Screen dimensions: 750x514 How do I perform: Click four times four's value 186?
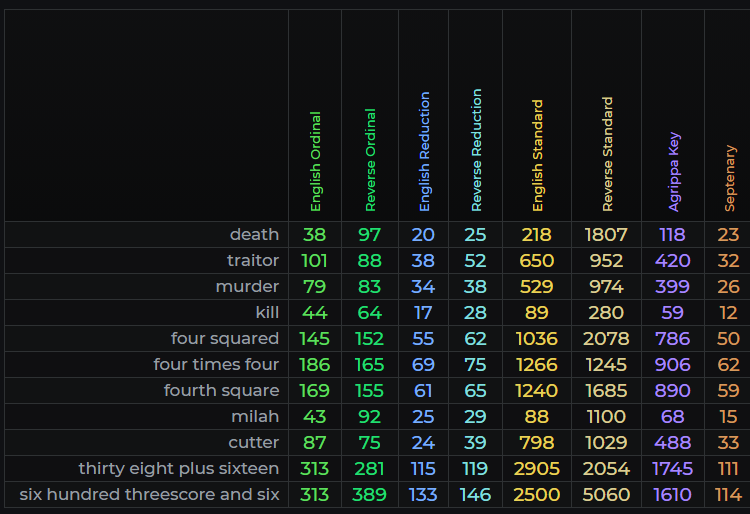coord(314,364)
